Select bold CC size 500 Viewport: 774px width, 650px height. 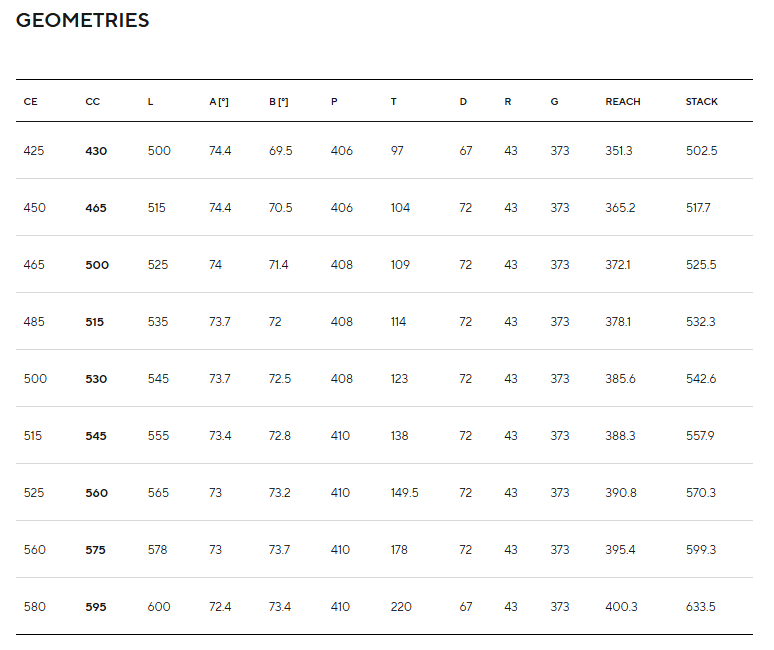(97, 265)
